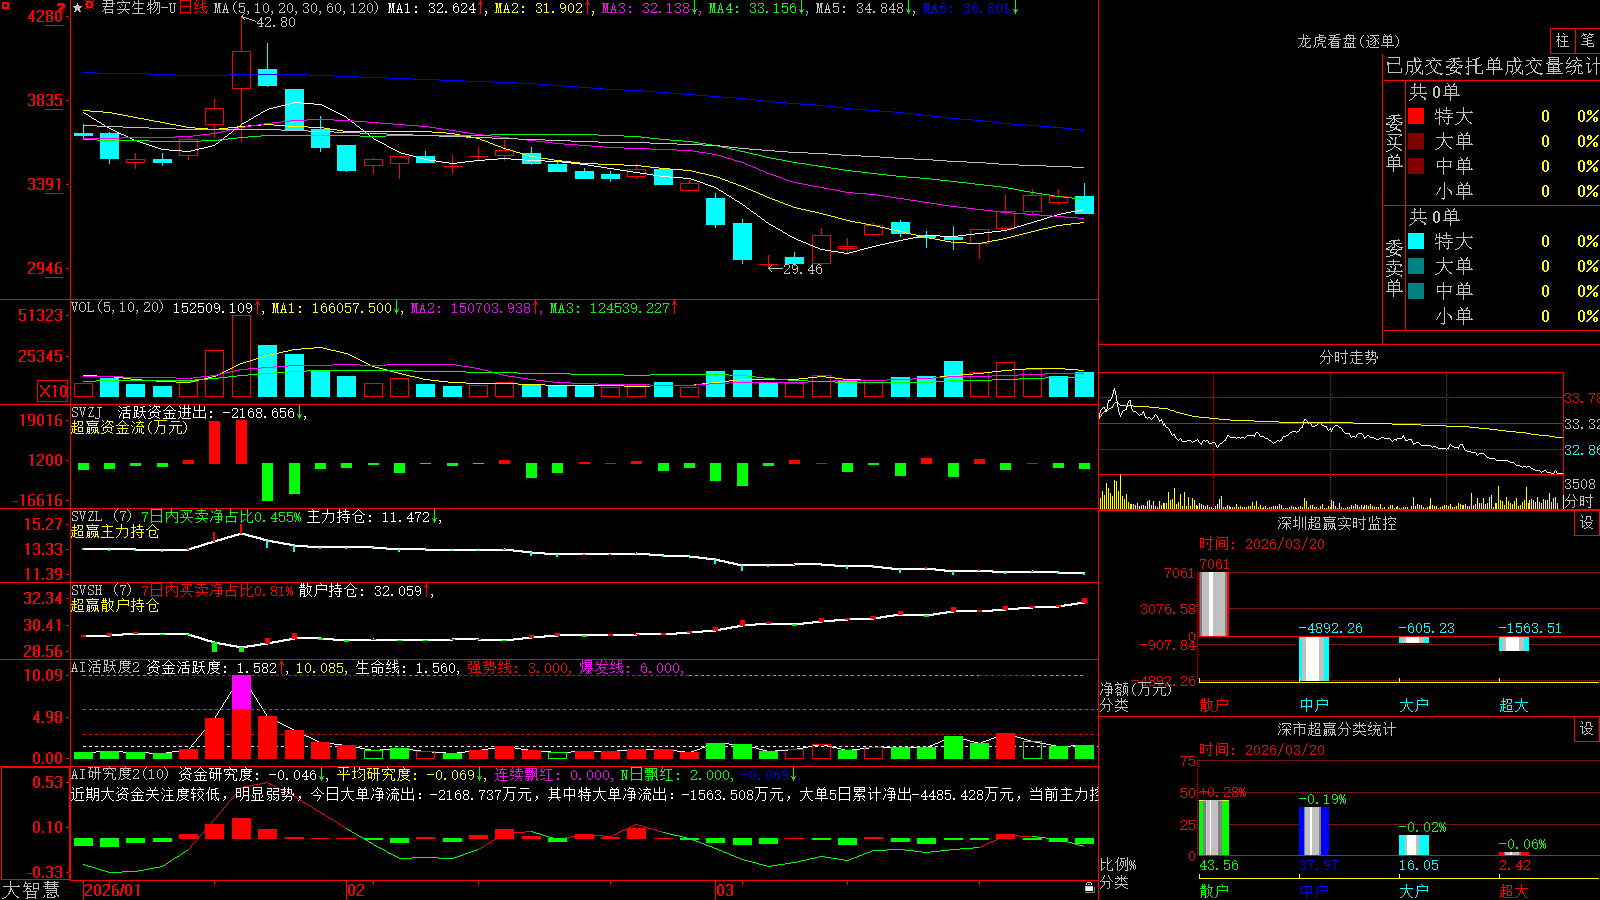Open the VOL(5,10,20) indicator settings
Viewport: 1600px width, 900px height.
pos(117,308)
